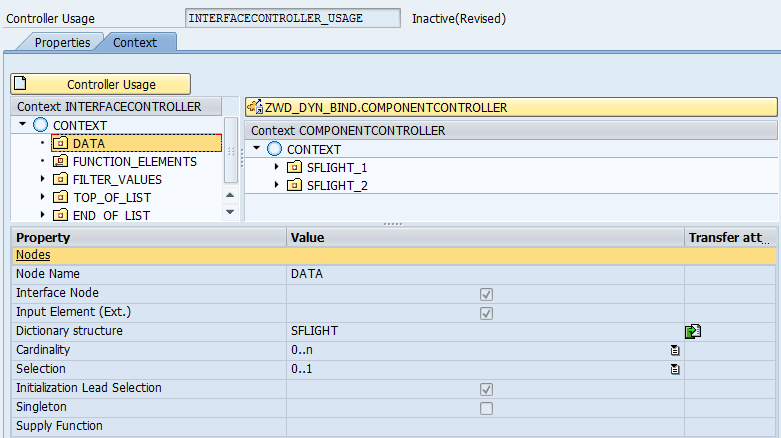This screenshot has width=781, height=438.
Task: Click the Supply Function property row
Action: (393, 426)
